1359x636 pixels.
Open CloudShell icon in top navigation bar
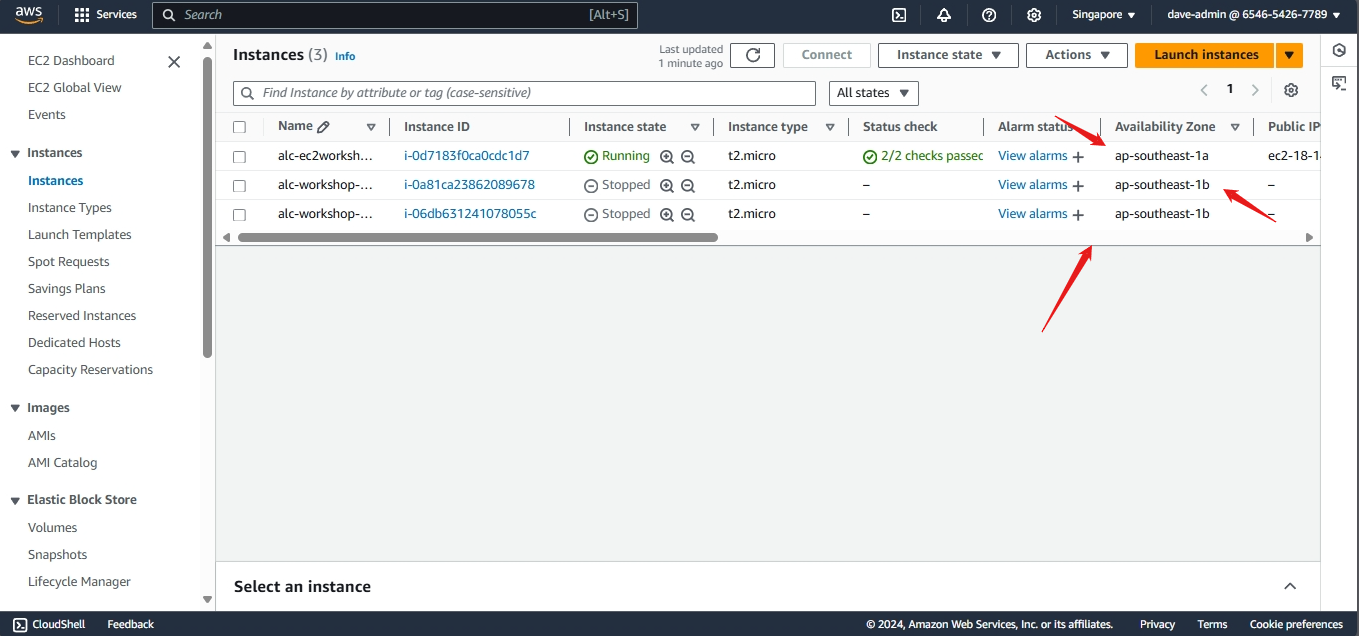(x=899, y=15)
